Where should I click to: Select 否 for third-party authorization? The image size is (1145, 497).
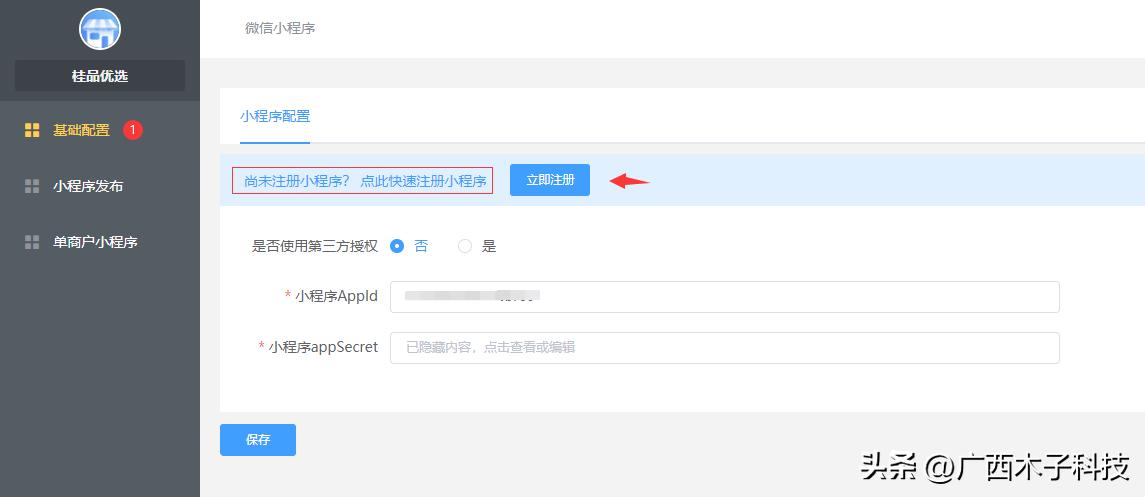click(397, 247)
